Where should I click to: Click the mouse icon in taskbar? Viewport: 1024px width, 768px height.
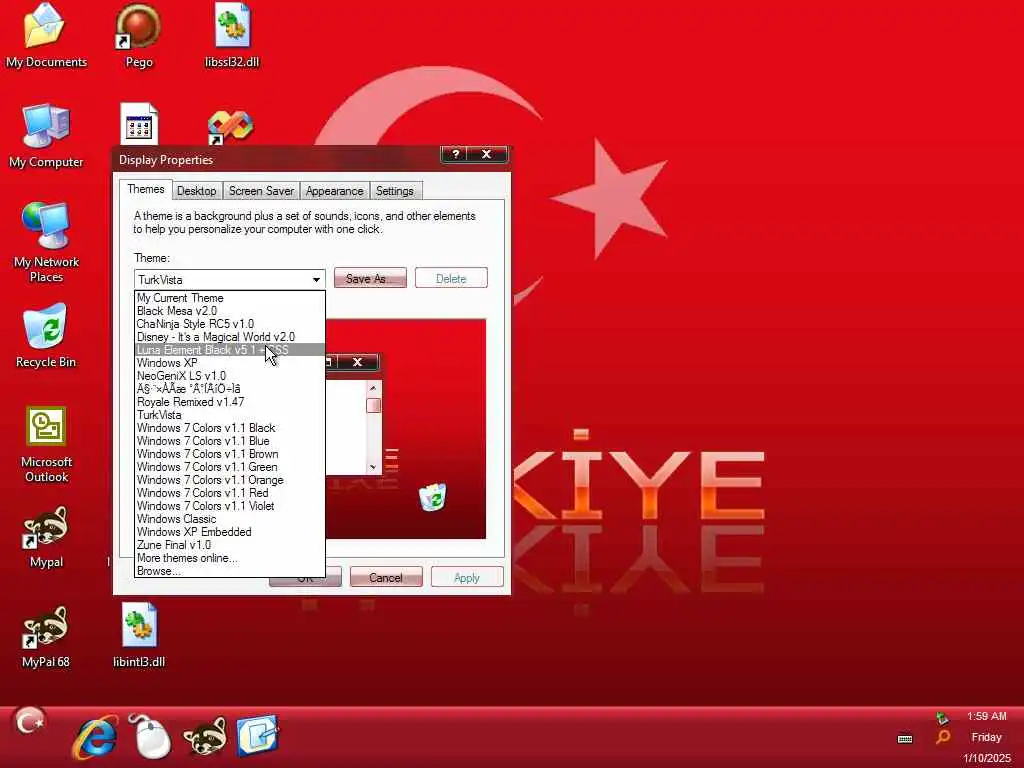150,737
